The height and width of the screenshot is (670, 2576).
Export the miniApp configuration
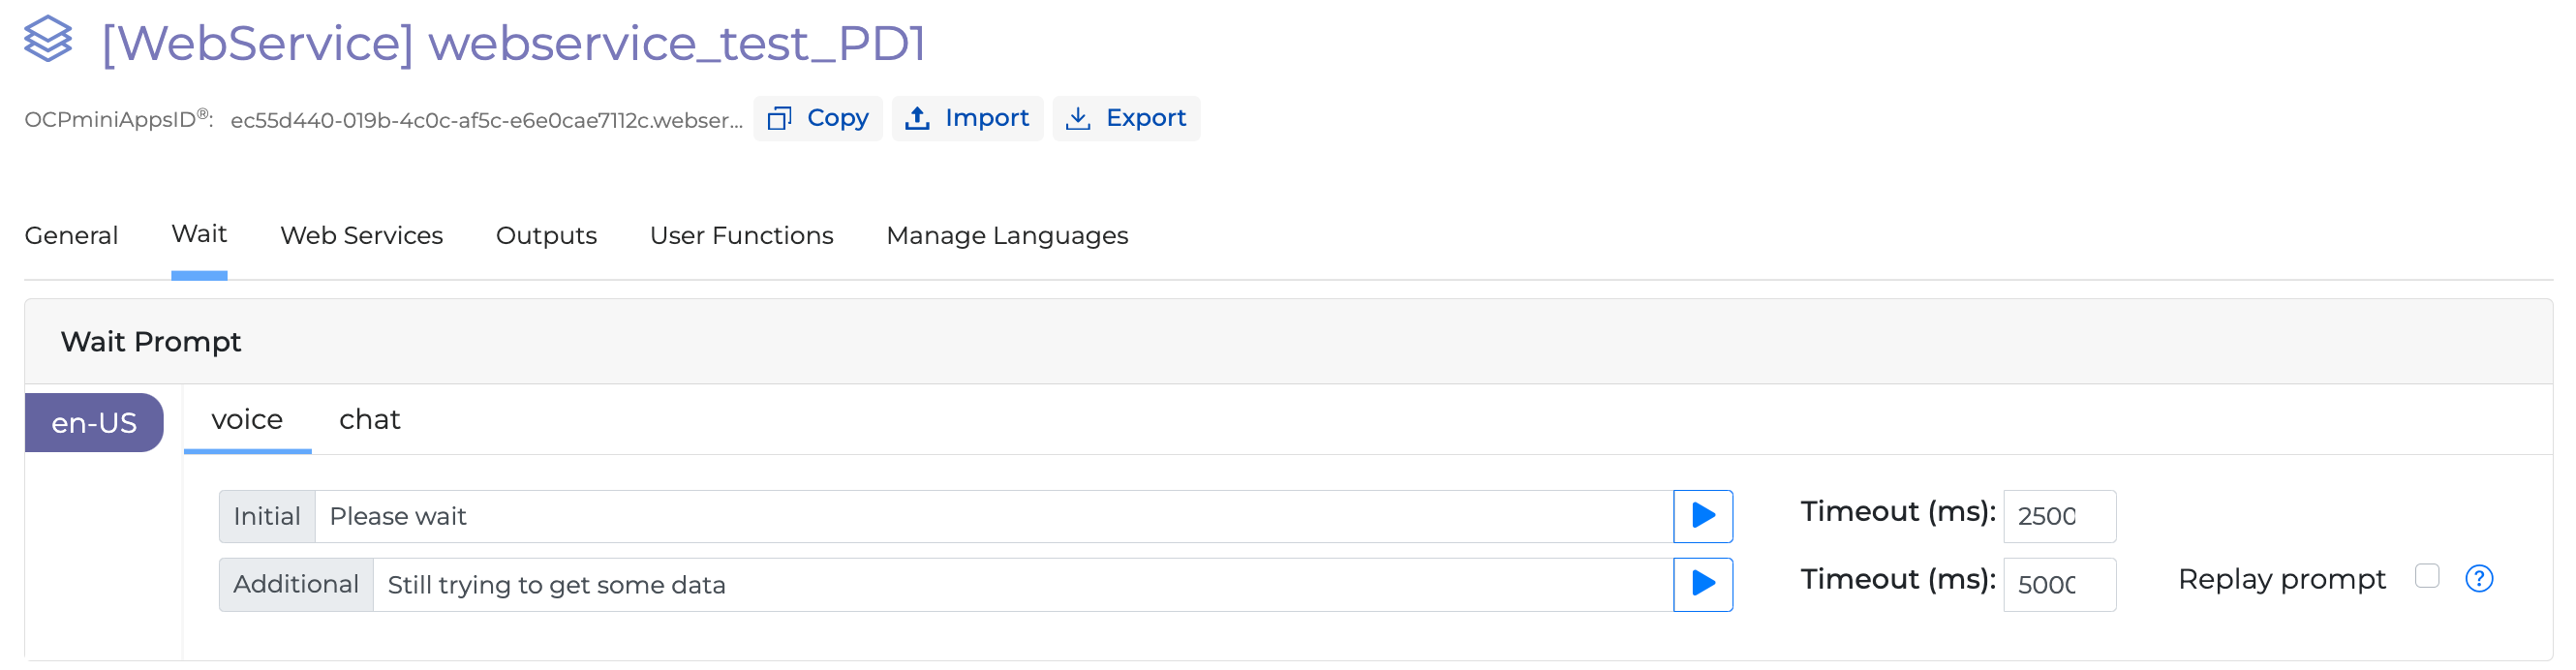(x=1125, y=118)
